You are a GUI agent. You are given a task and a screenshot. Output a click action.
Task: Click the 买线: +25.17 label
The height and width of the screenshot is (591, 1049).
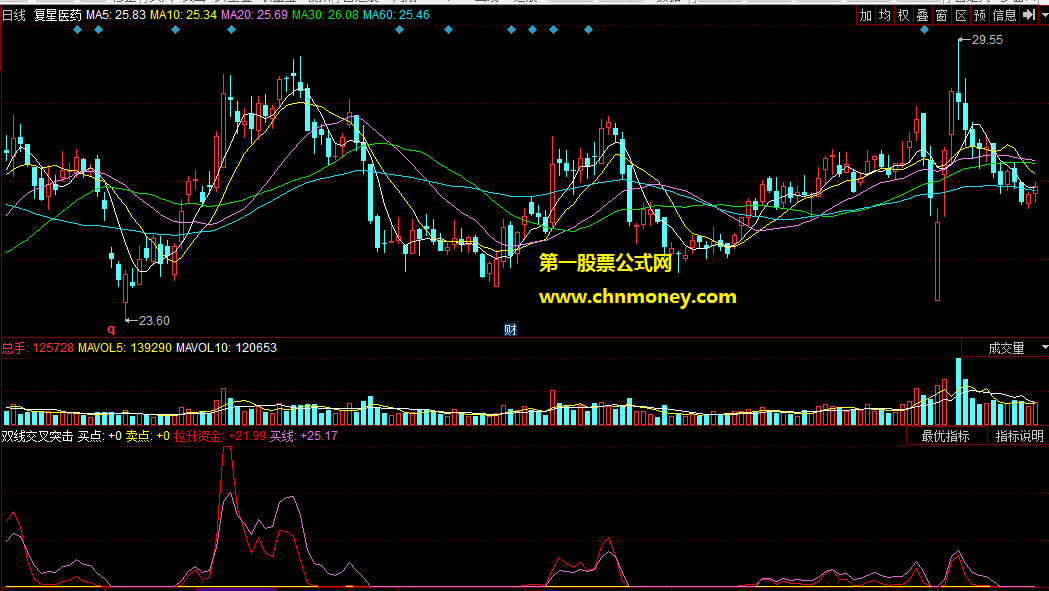304,436
